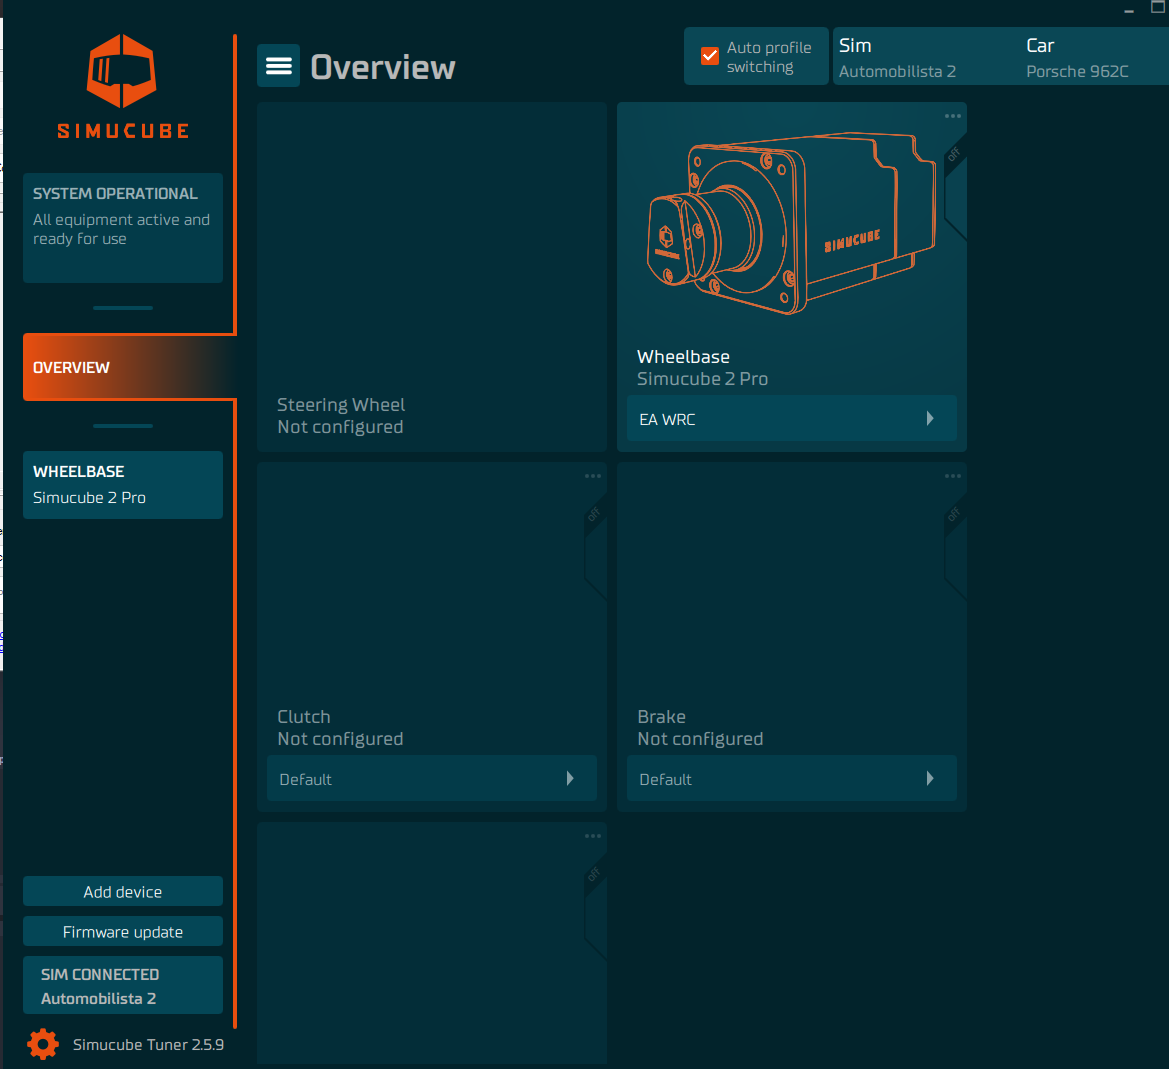Viewport: 1169px width, 1069px height.
Task: Open three-dot options on the bottom unnamed card
Action: (x=593, y=836)
